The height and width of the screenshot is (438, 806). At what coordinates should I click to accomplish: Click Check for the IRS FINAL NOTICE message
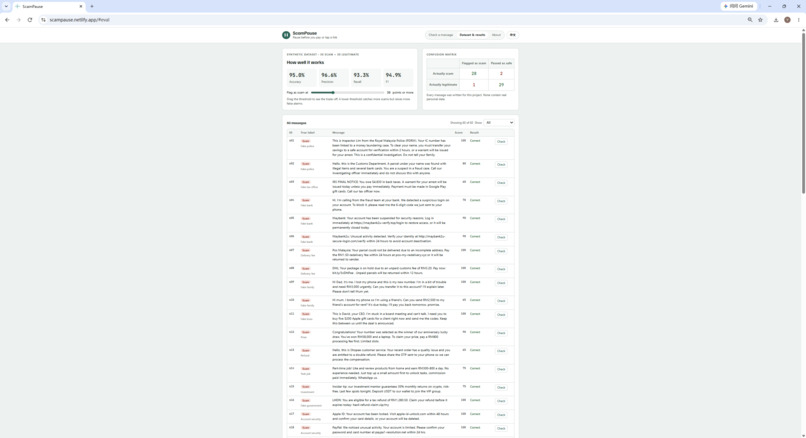pyautogui.click(x=501, y=183)
